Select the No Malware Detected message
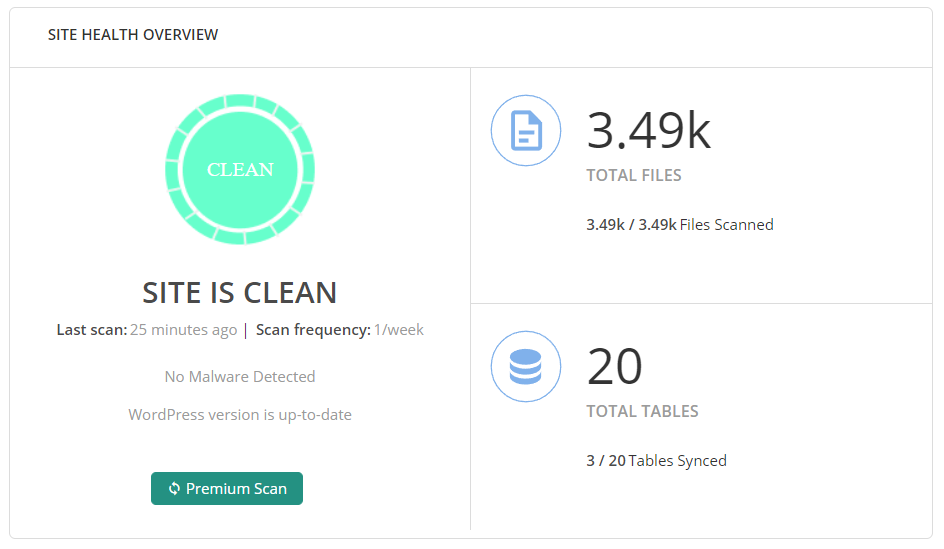Screen dimensions: 944x549 click(x=240, y=377)
